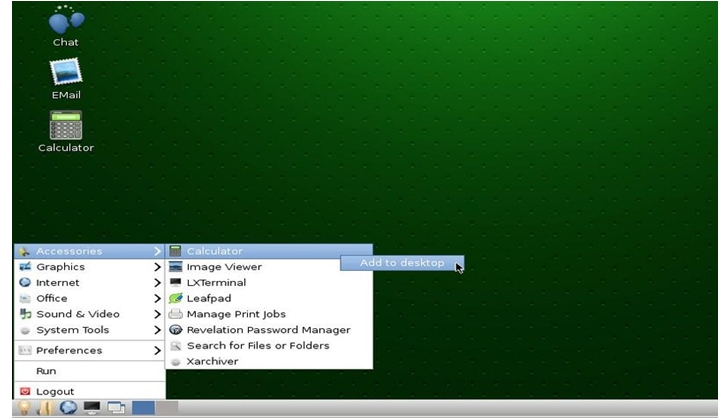Expand the Graphics submenu arrow
This screenshot has height=420, width=726.
pyautogui.click(x=157, y=267)
